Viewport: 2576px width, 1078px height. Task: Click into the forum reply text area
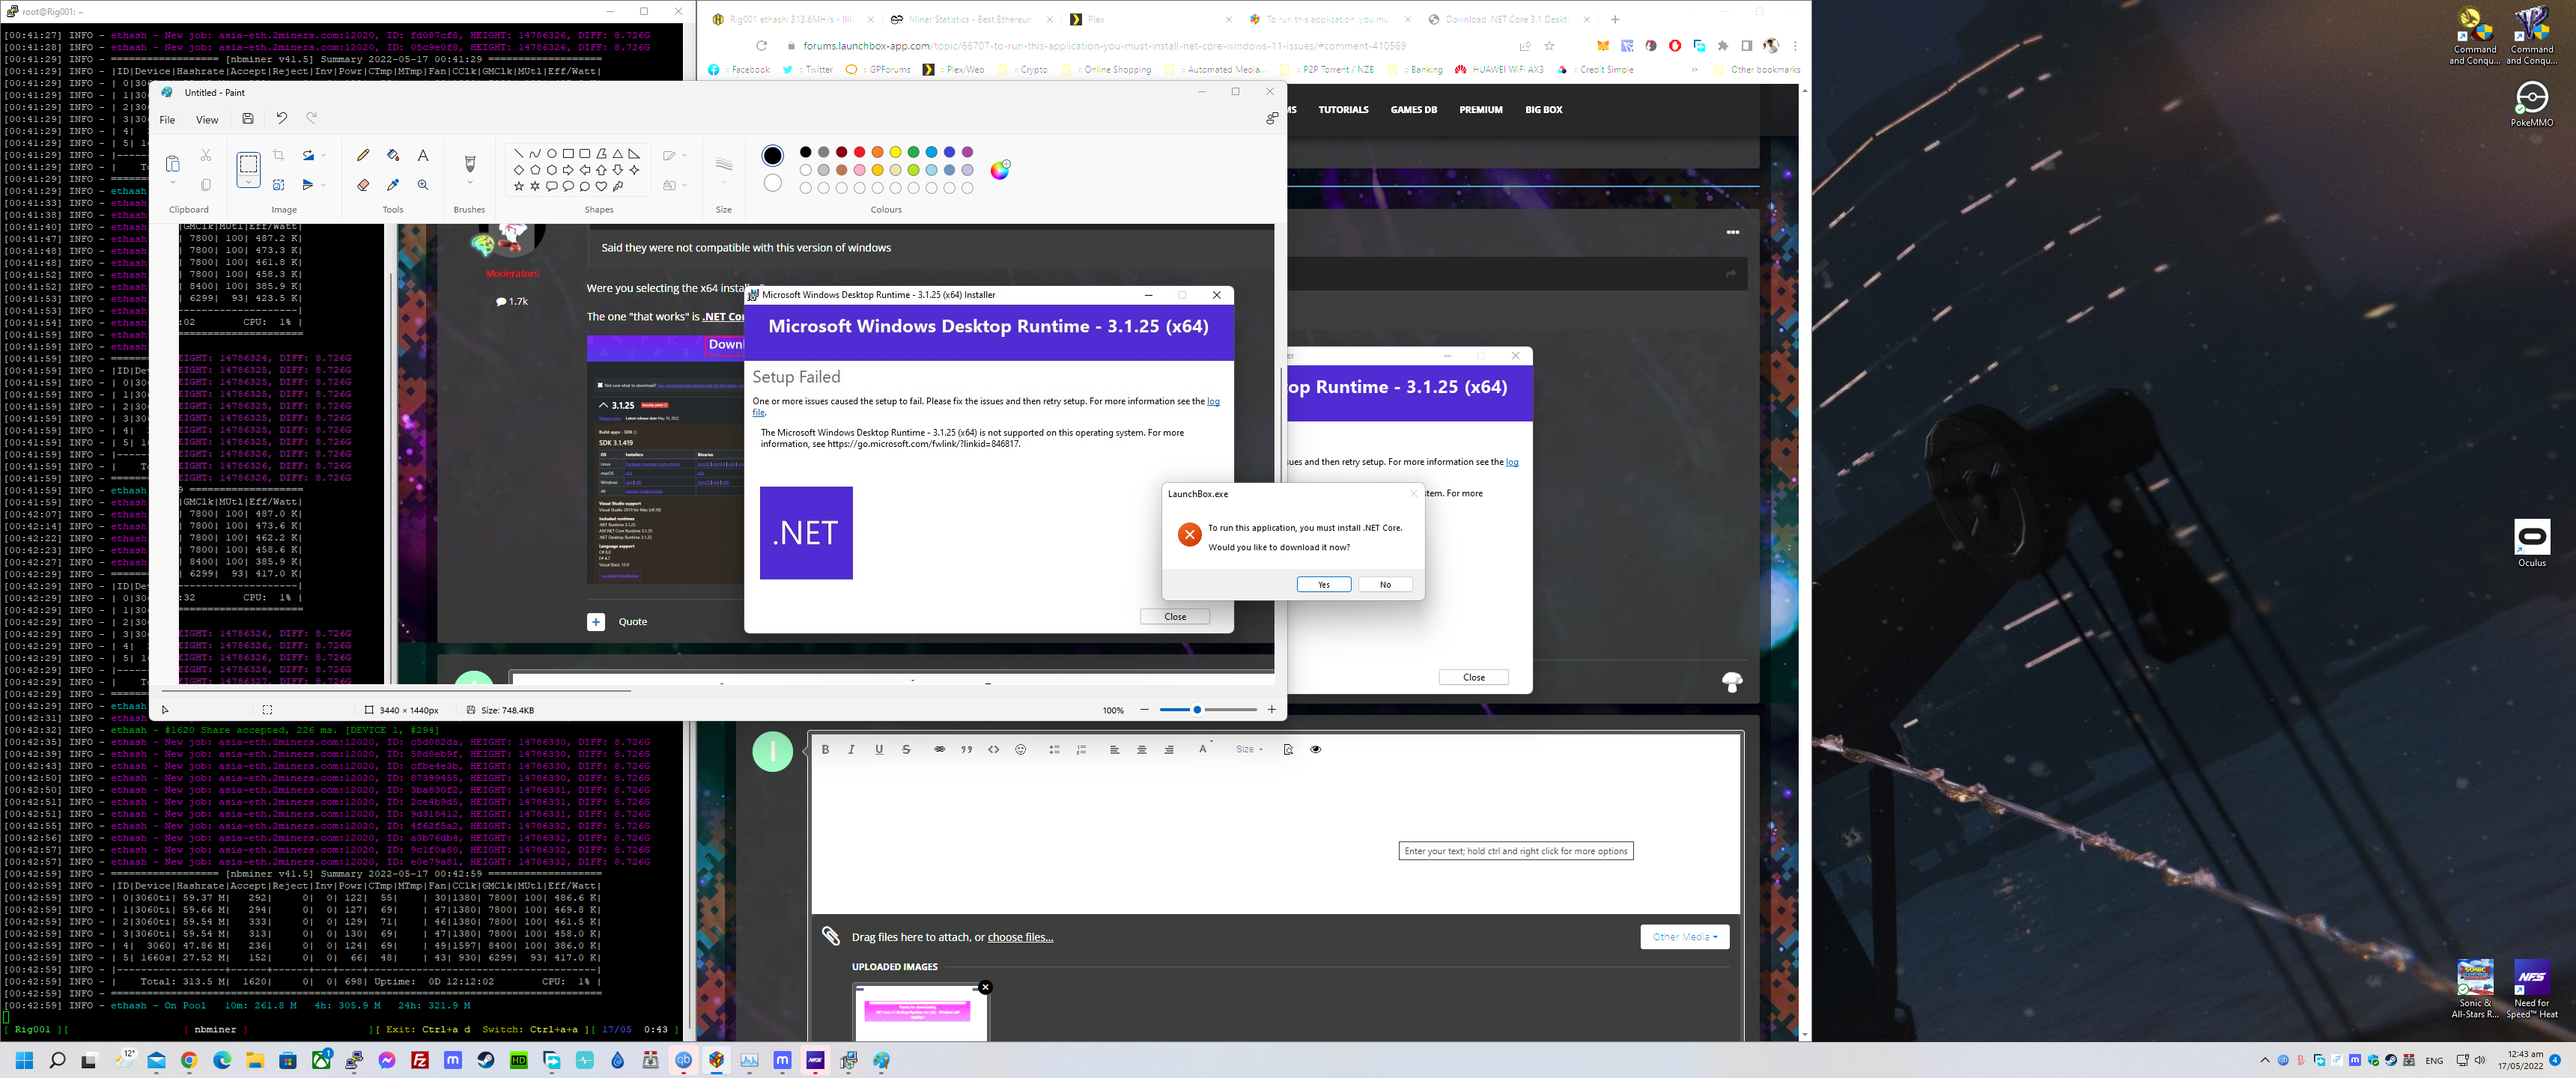1276,838
